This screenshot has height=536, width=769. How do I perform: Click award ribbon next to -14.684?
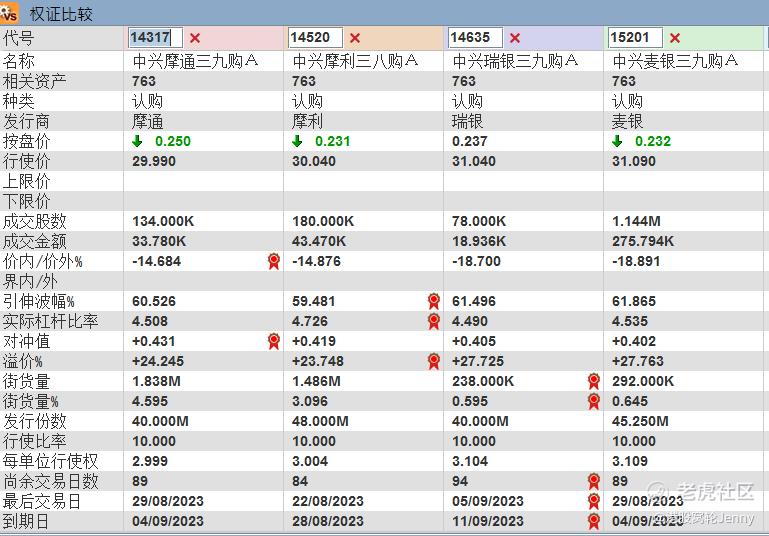(x=274, y=261)
